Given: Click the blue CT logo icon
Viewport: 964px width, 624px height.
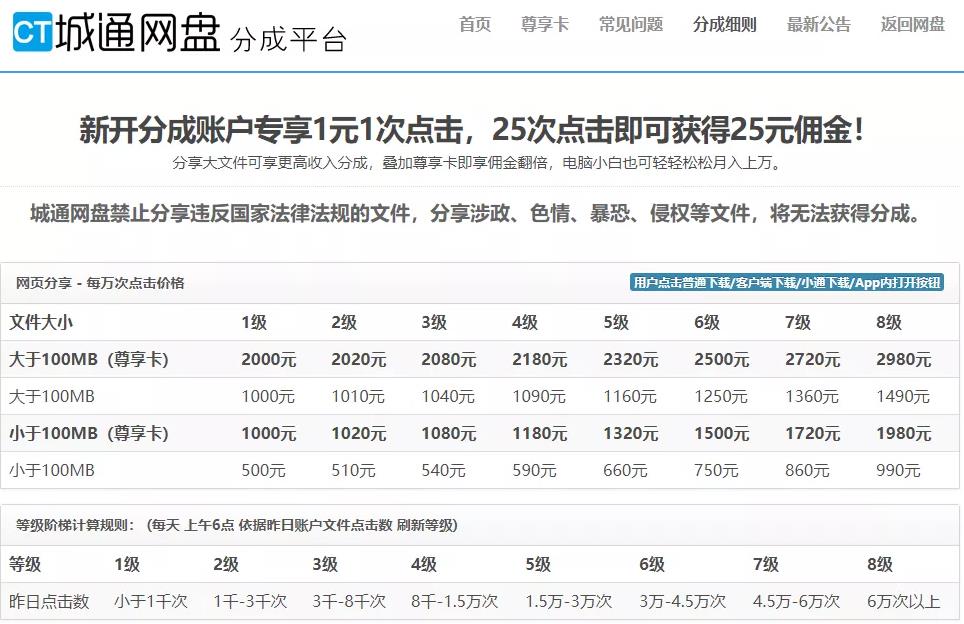Looking at the screenshot, I should 33,31.
